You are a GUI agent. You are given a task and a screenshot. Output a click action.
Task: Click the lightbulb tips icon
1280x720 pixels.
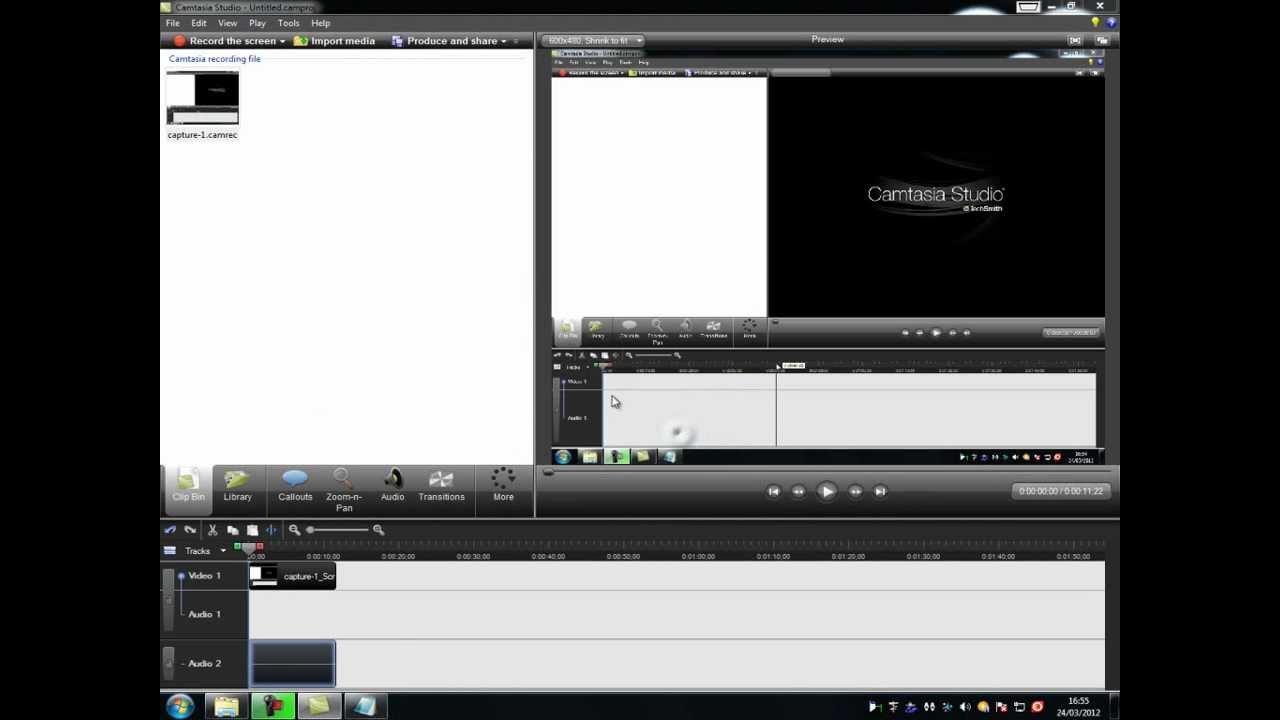(x=1096, y=22)
